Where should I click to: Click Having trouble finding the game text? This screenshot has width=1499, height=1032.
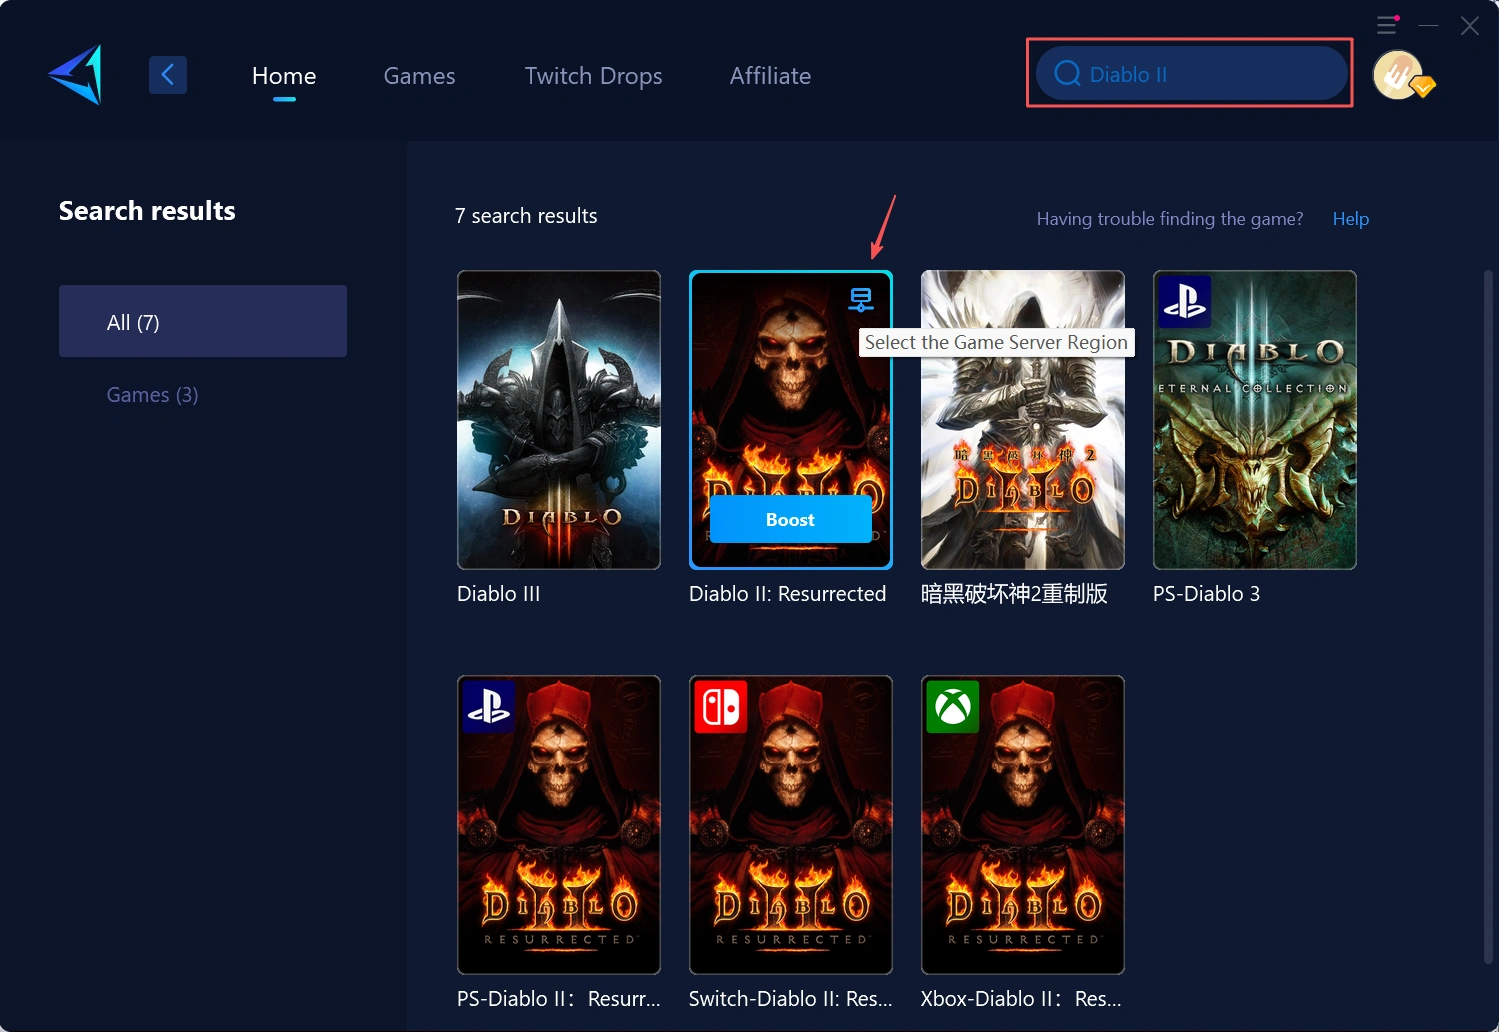(x=1170, y=219)
